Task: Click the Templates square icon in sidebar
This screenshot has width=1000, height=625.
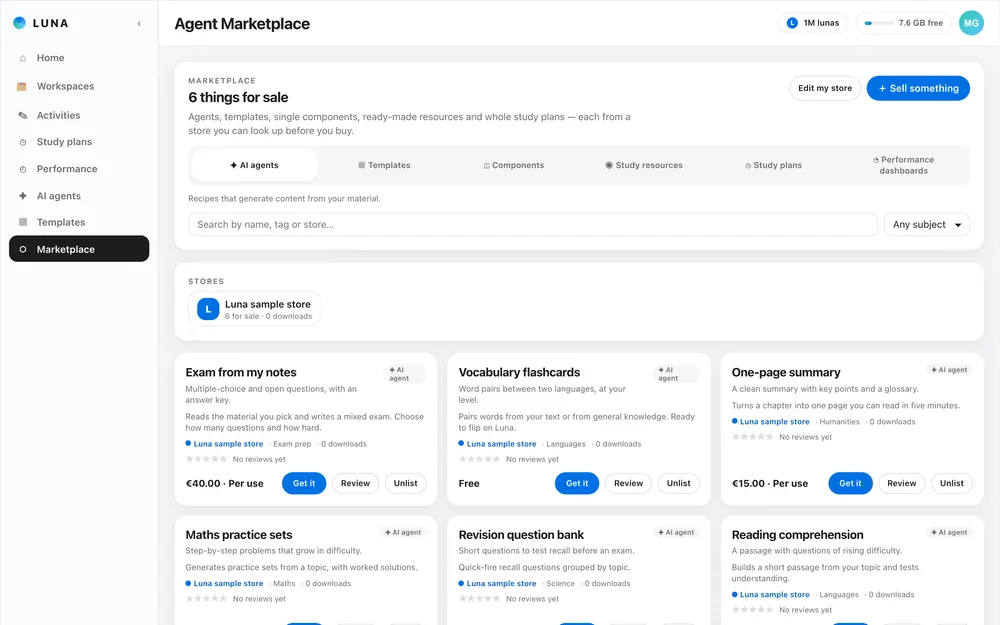Action: pyautogui.click(x=23, y=222)
